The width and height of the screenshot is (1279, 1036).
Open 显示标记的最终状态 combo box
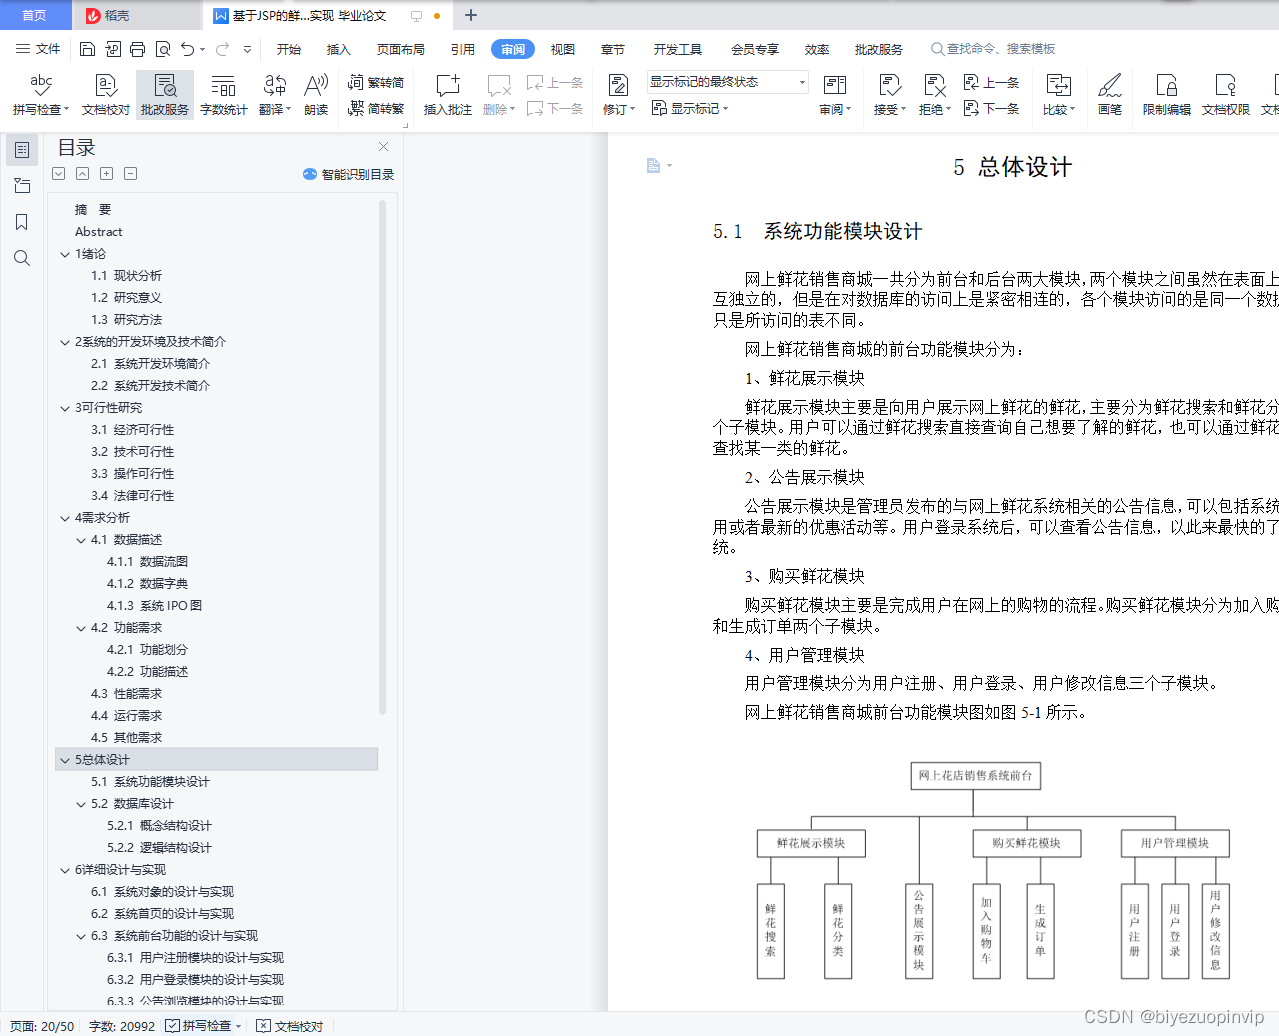tap(727, 82)
